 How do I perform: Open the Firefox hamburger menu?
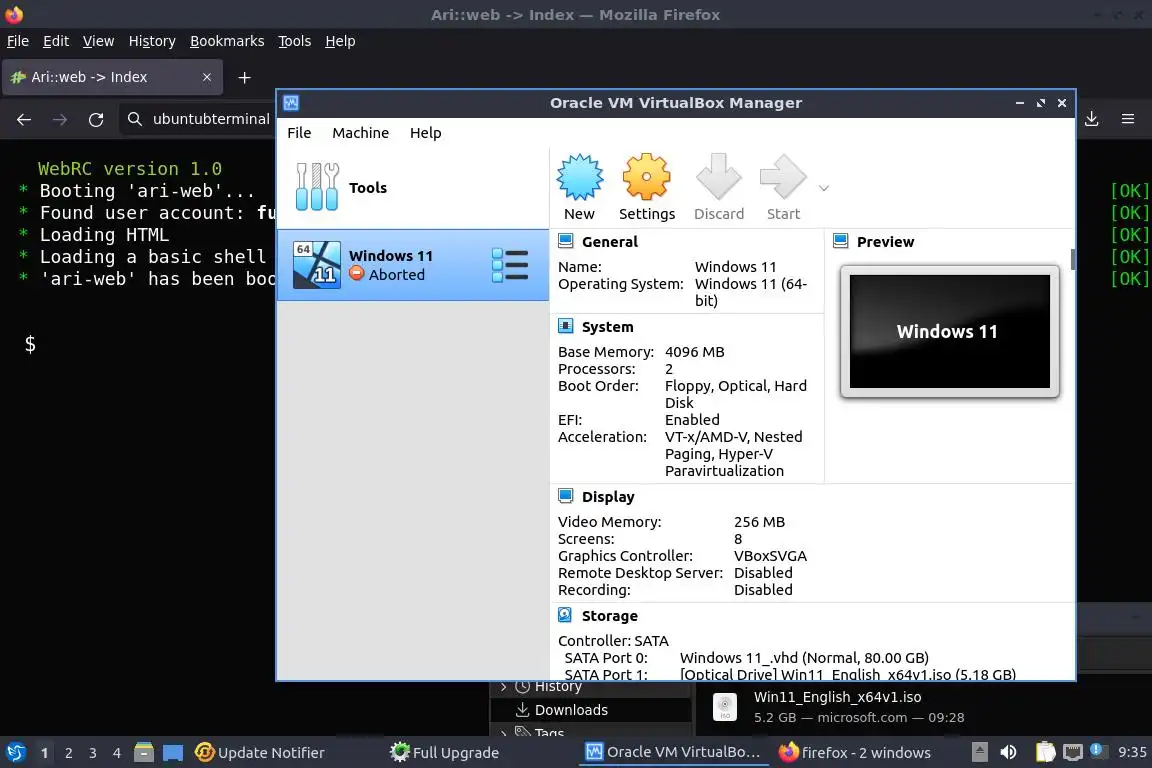[1128, 119]
